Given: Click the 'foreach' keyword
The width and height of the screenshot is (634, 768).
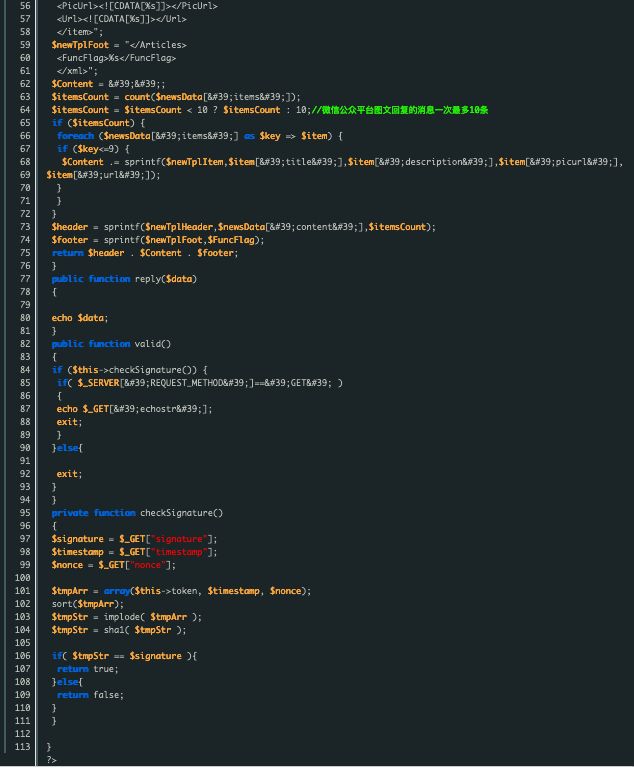Looking at the screenshot, I should 75,136.
